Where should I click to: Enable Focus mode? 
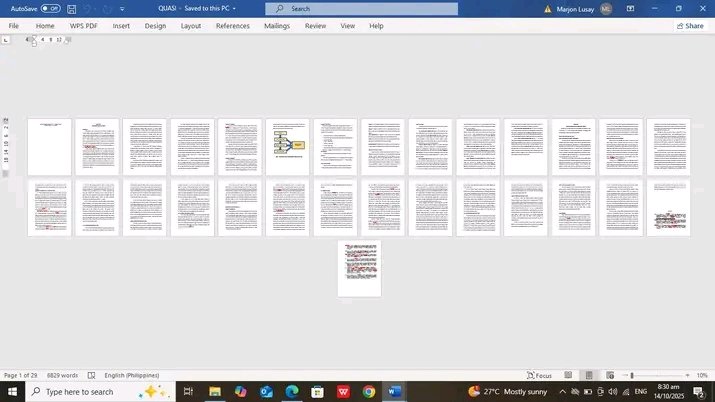tap(539, 375)
